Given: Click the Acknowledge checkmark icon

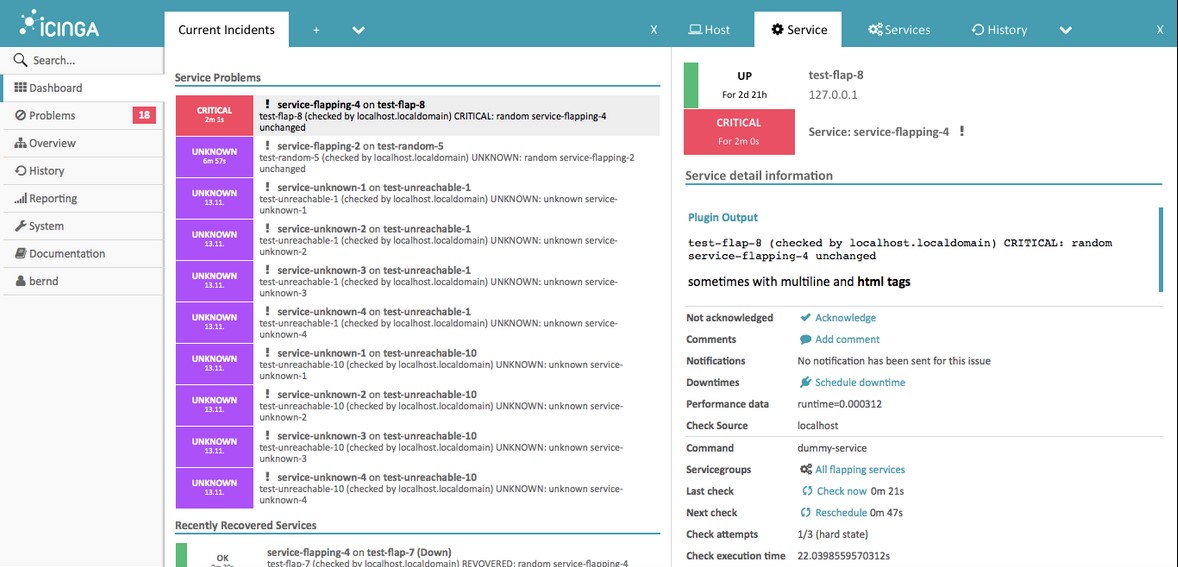Looking at the screenshot, I should [x=805, y=318].
